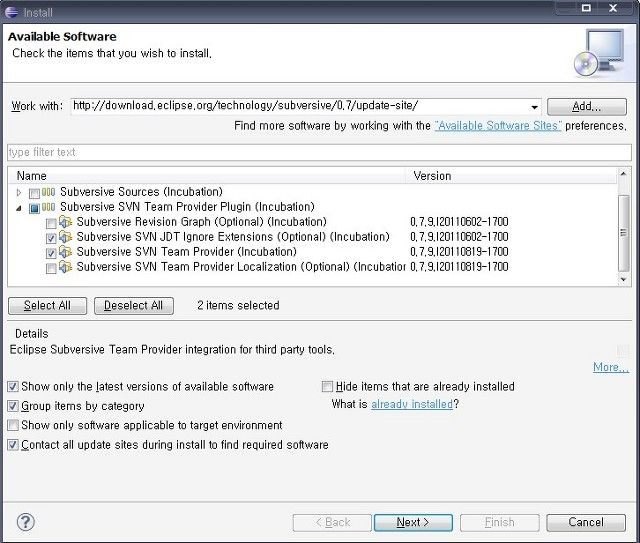Click the Add... button

[587, 107]
